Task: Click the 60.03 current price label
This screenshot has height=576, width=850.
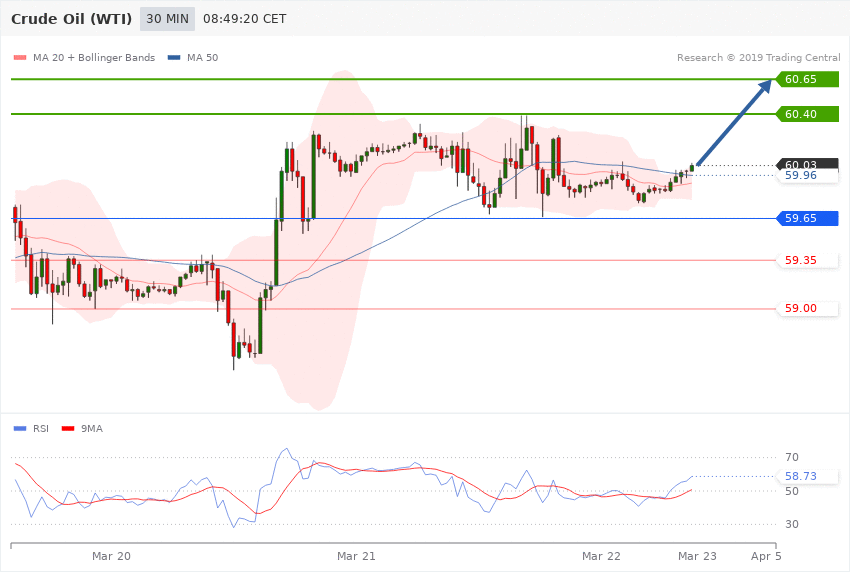Action: click(x=808, y=164)
